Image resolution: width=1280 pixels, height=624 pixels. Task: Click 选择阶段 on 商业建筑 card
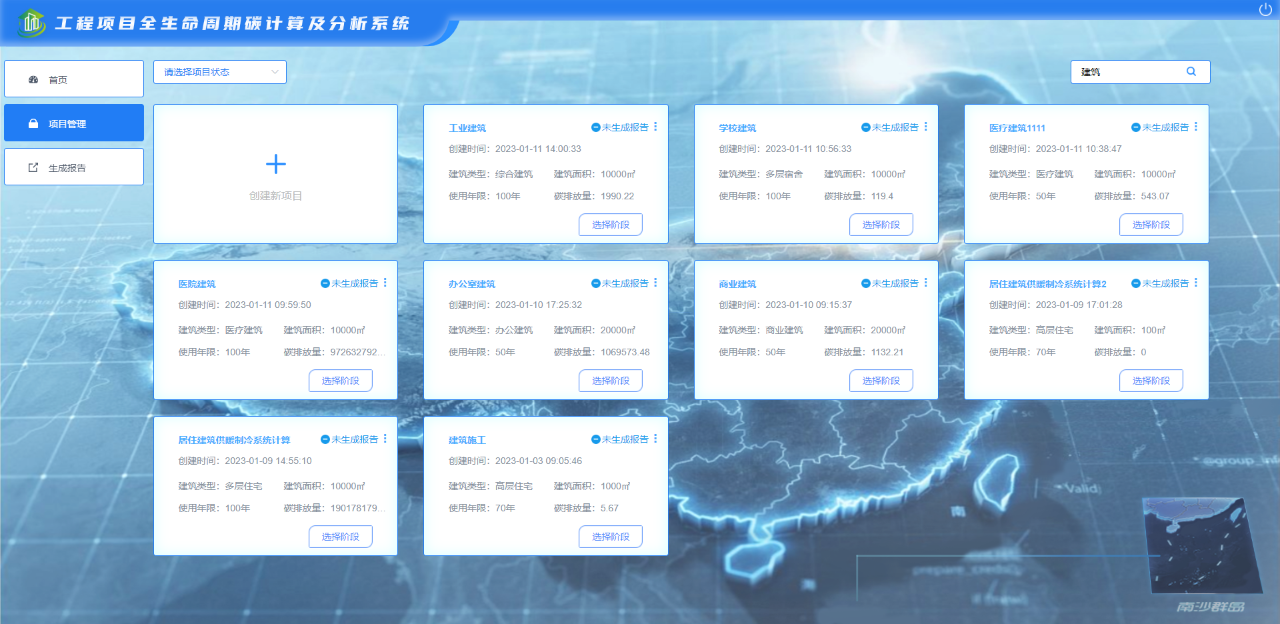coord(881,381)
